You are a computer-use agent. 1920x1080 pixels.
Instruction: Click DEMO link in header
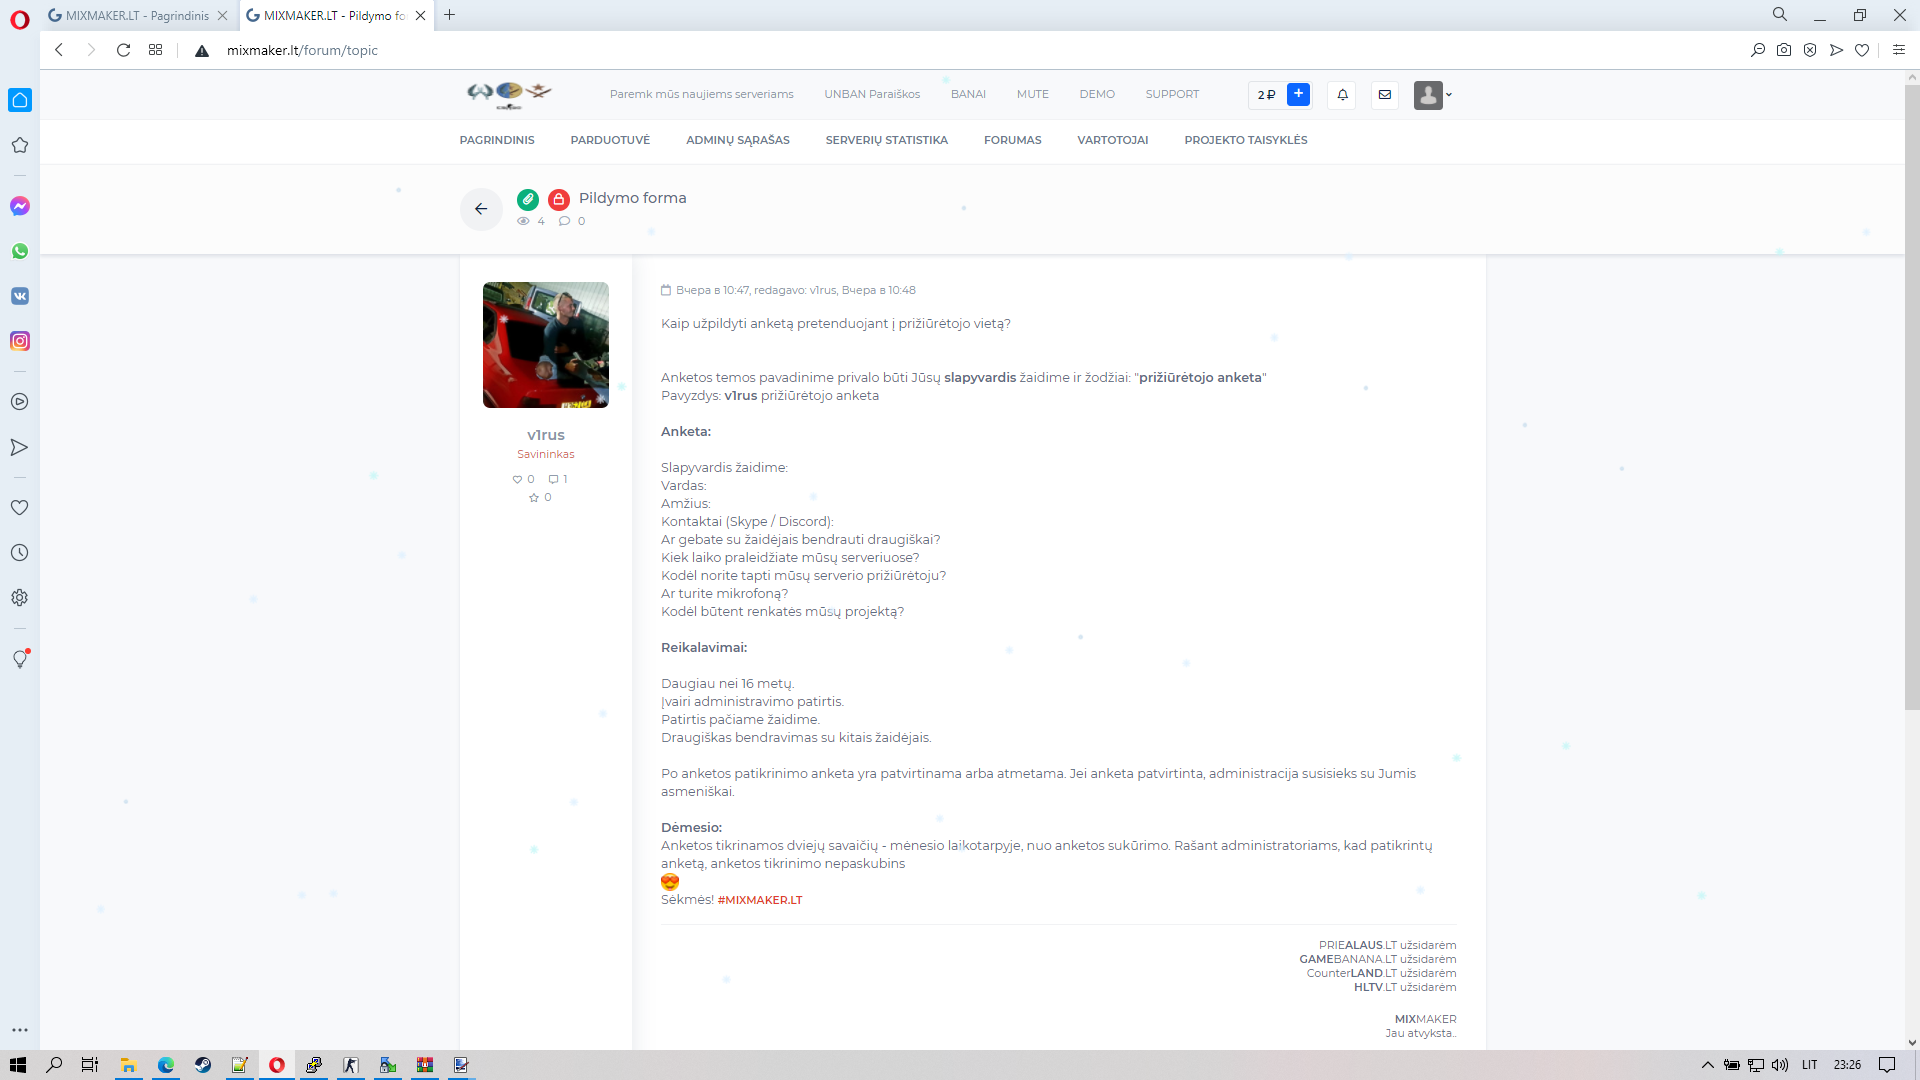(1097, 94)
